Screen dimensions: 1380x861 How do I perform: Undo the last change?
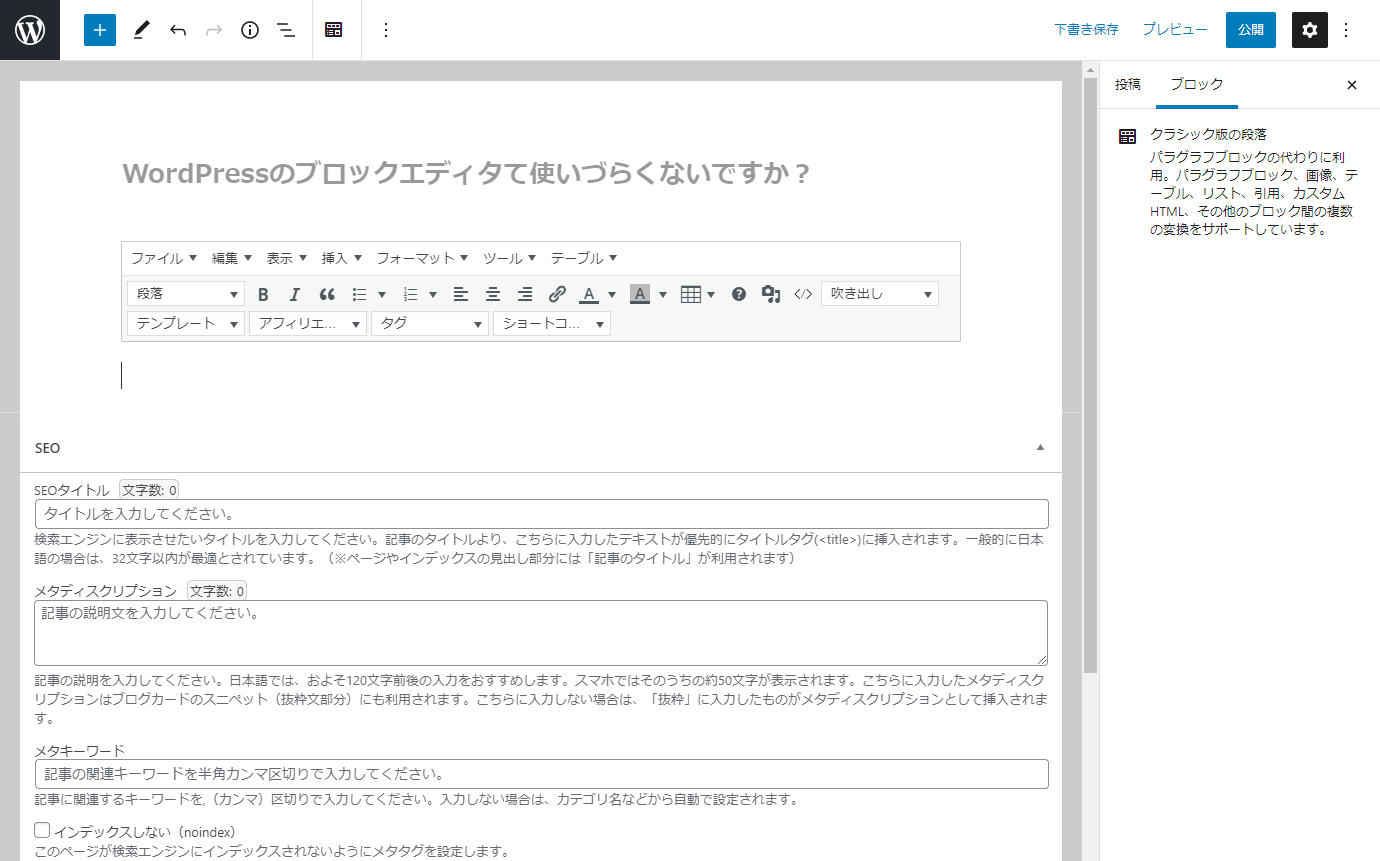pyautogui.click(x=178, y=30)
